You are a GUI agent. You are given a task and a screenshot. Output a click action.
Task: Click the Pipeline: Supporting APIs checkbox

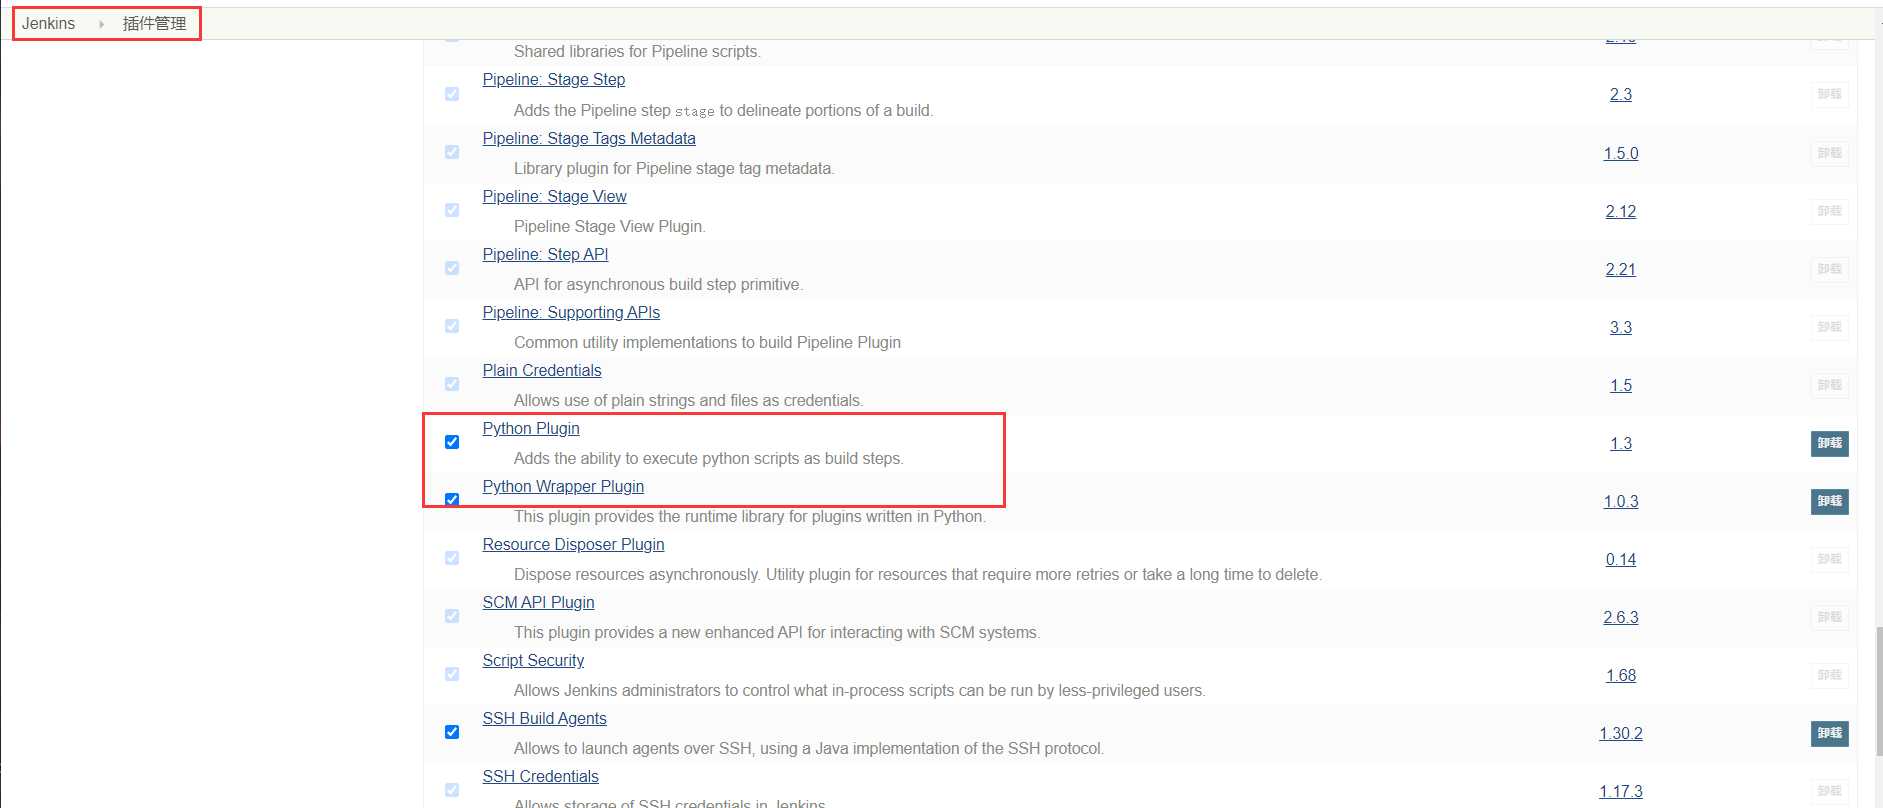click(x=452, y=326)
